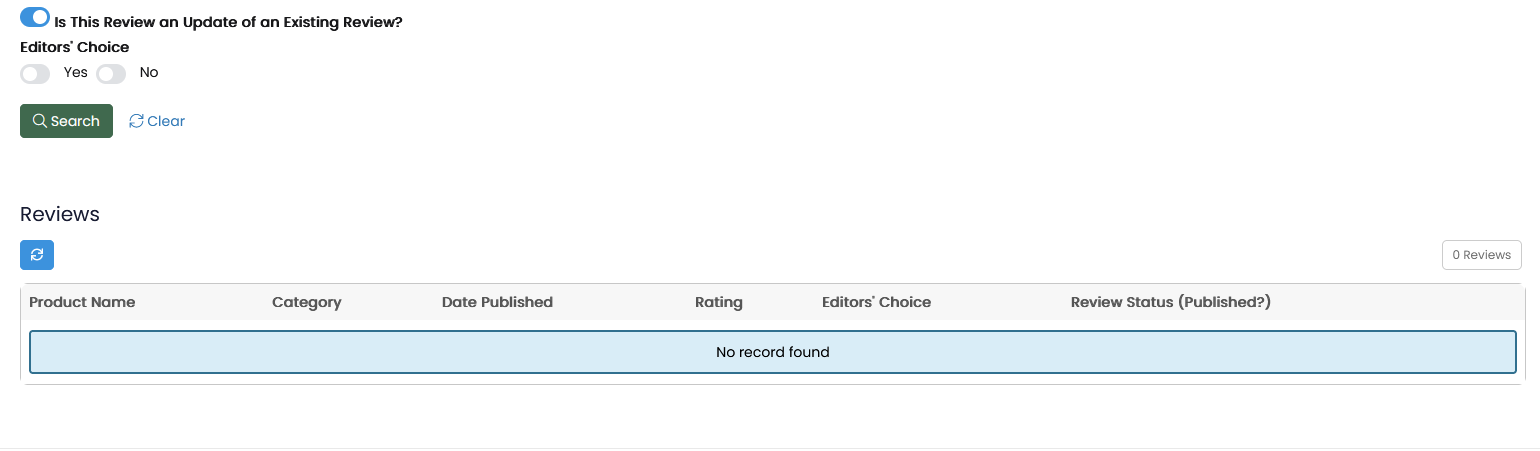Click the magnifier icon in the Search button
The image size is (1540, 451).
[x=40, y=121]
